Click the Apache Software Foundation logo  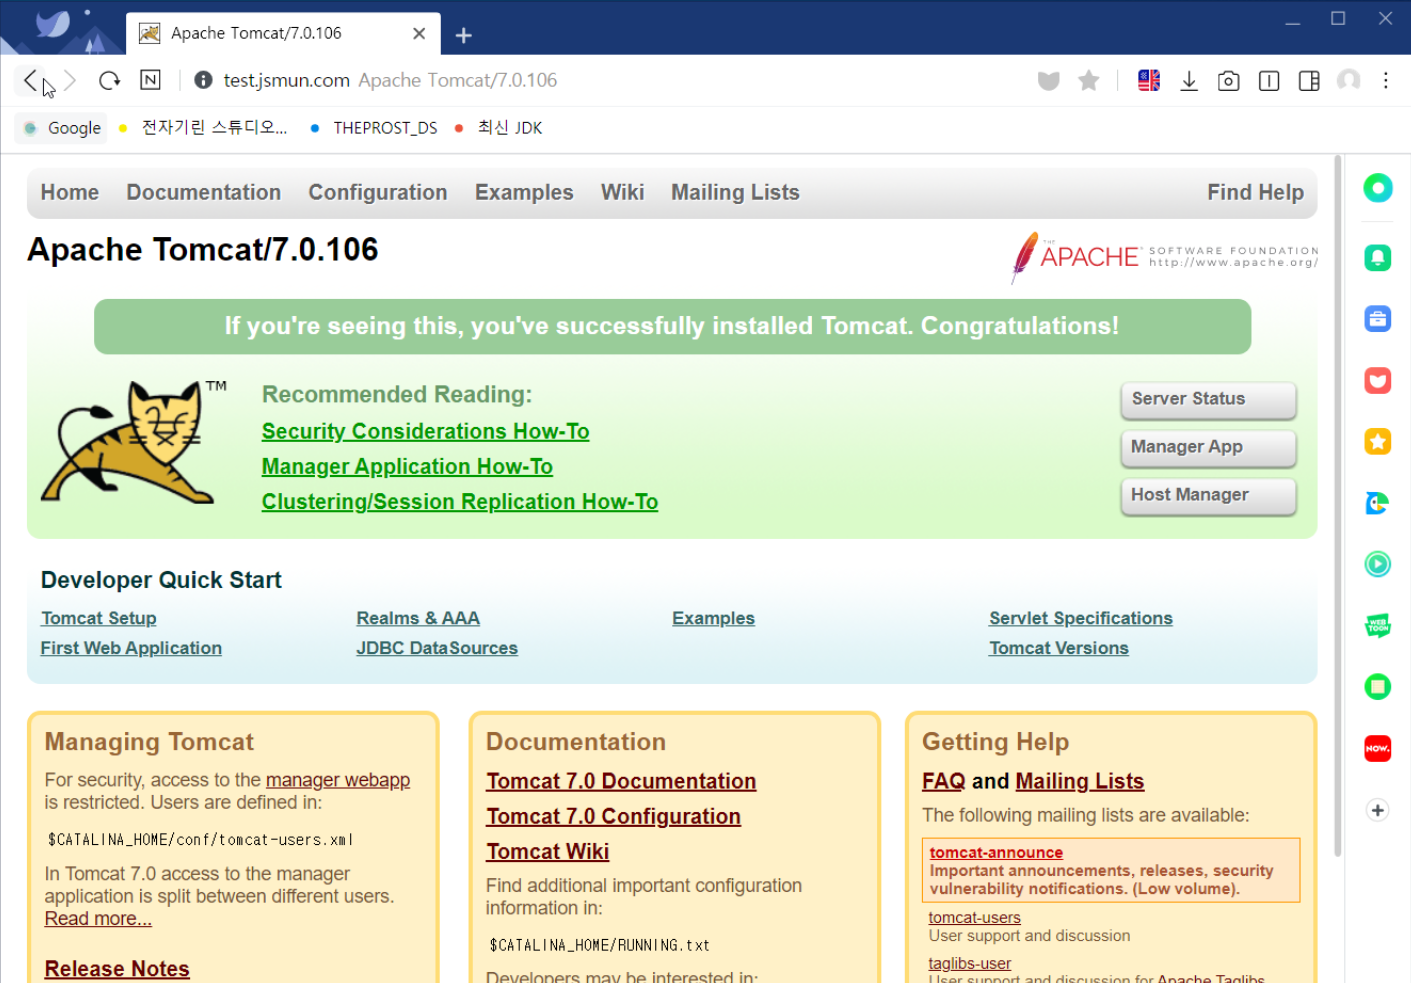(1164, 258)
